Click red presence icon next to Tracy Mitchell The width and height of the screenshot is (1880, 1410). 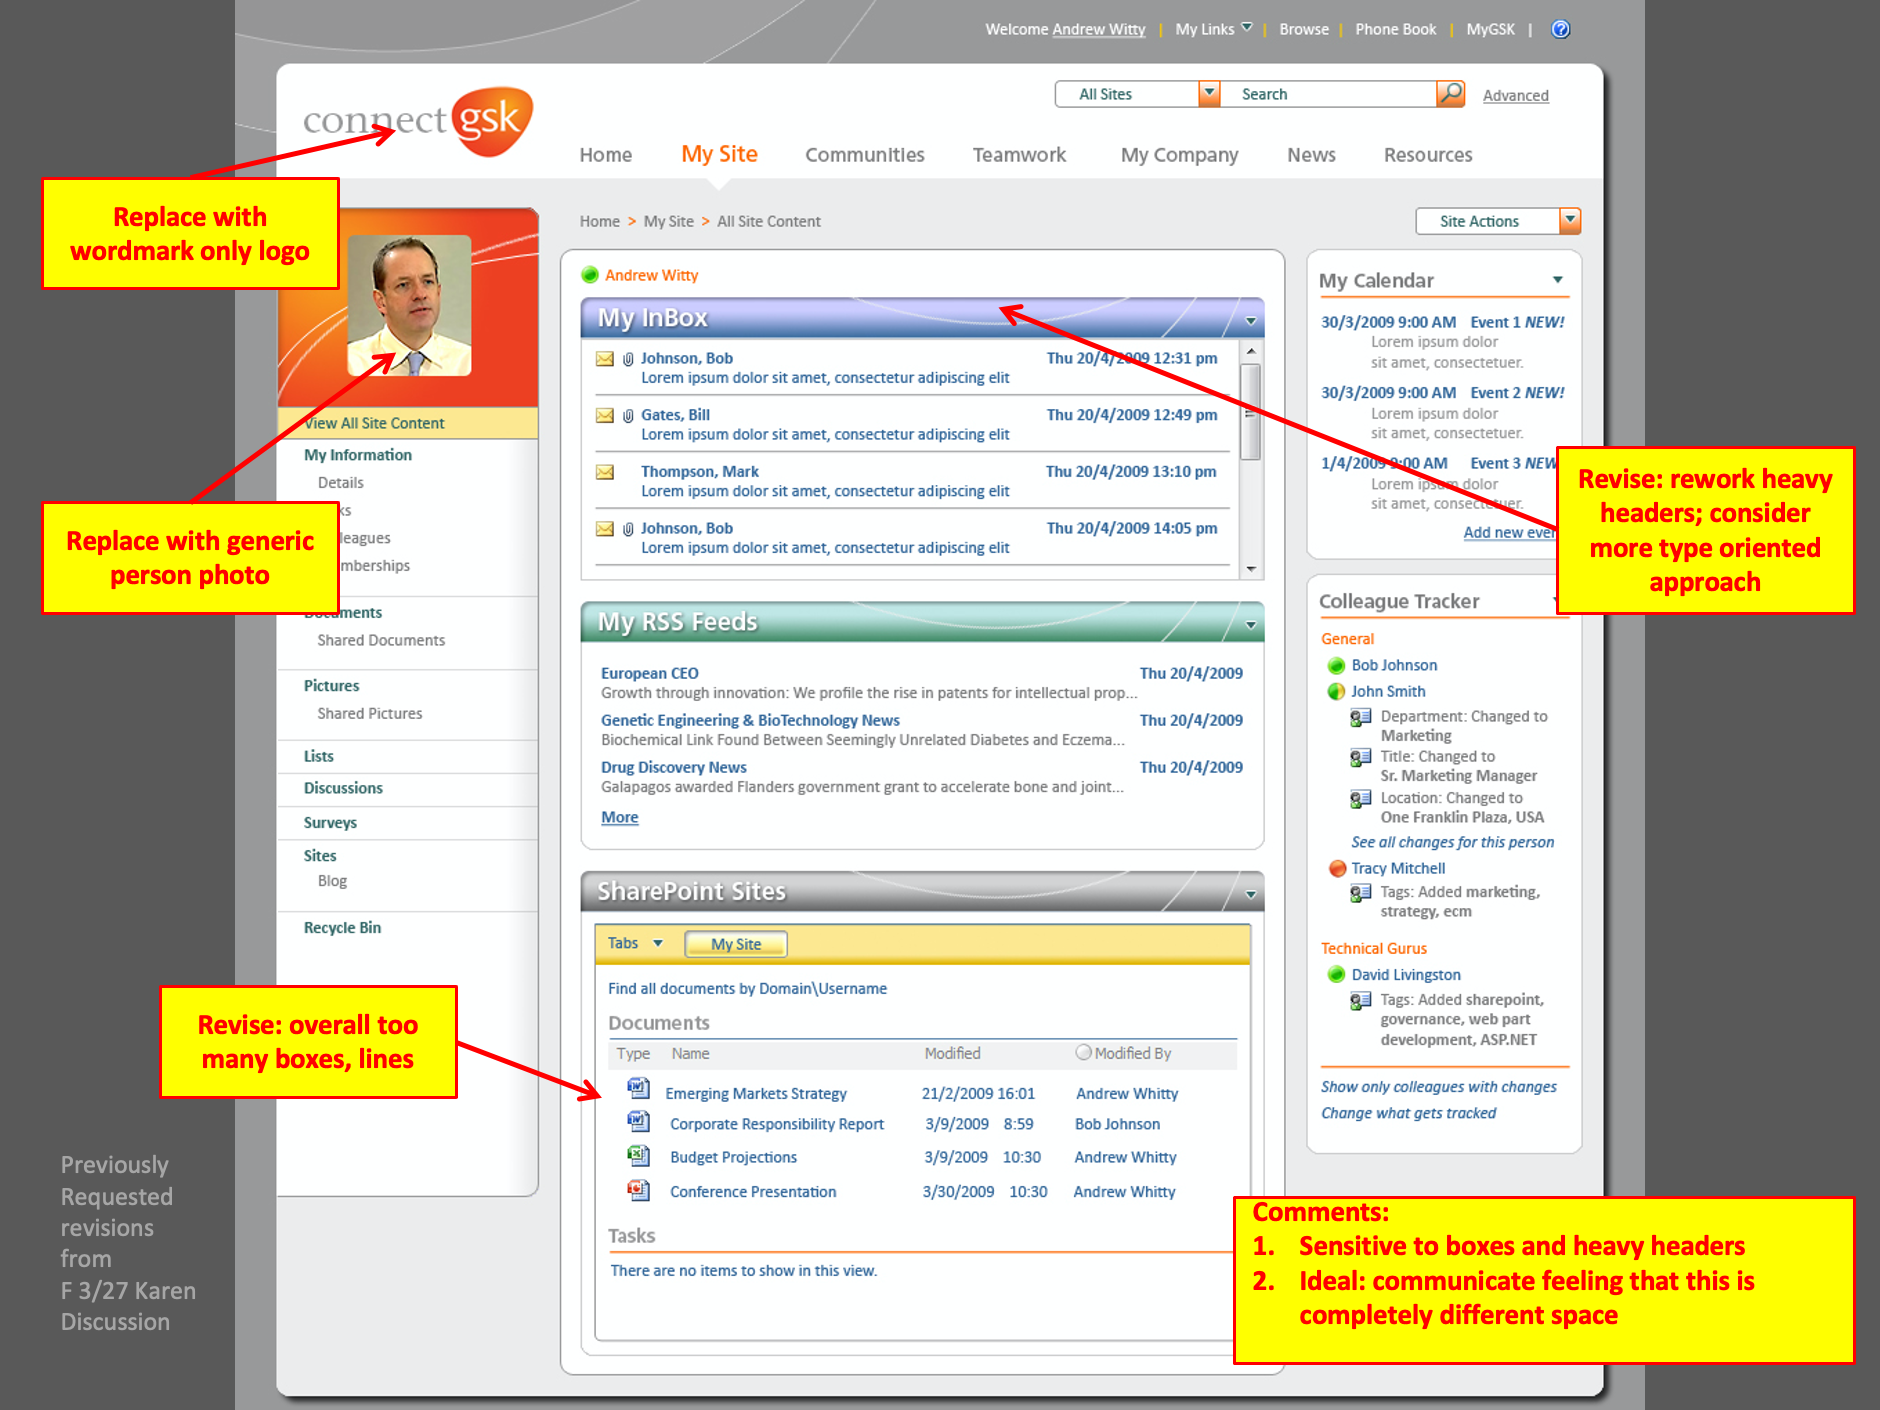(1337, 868)
